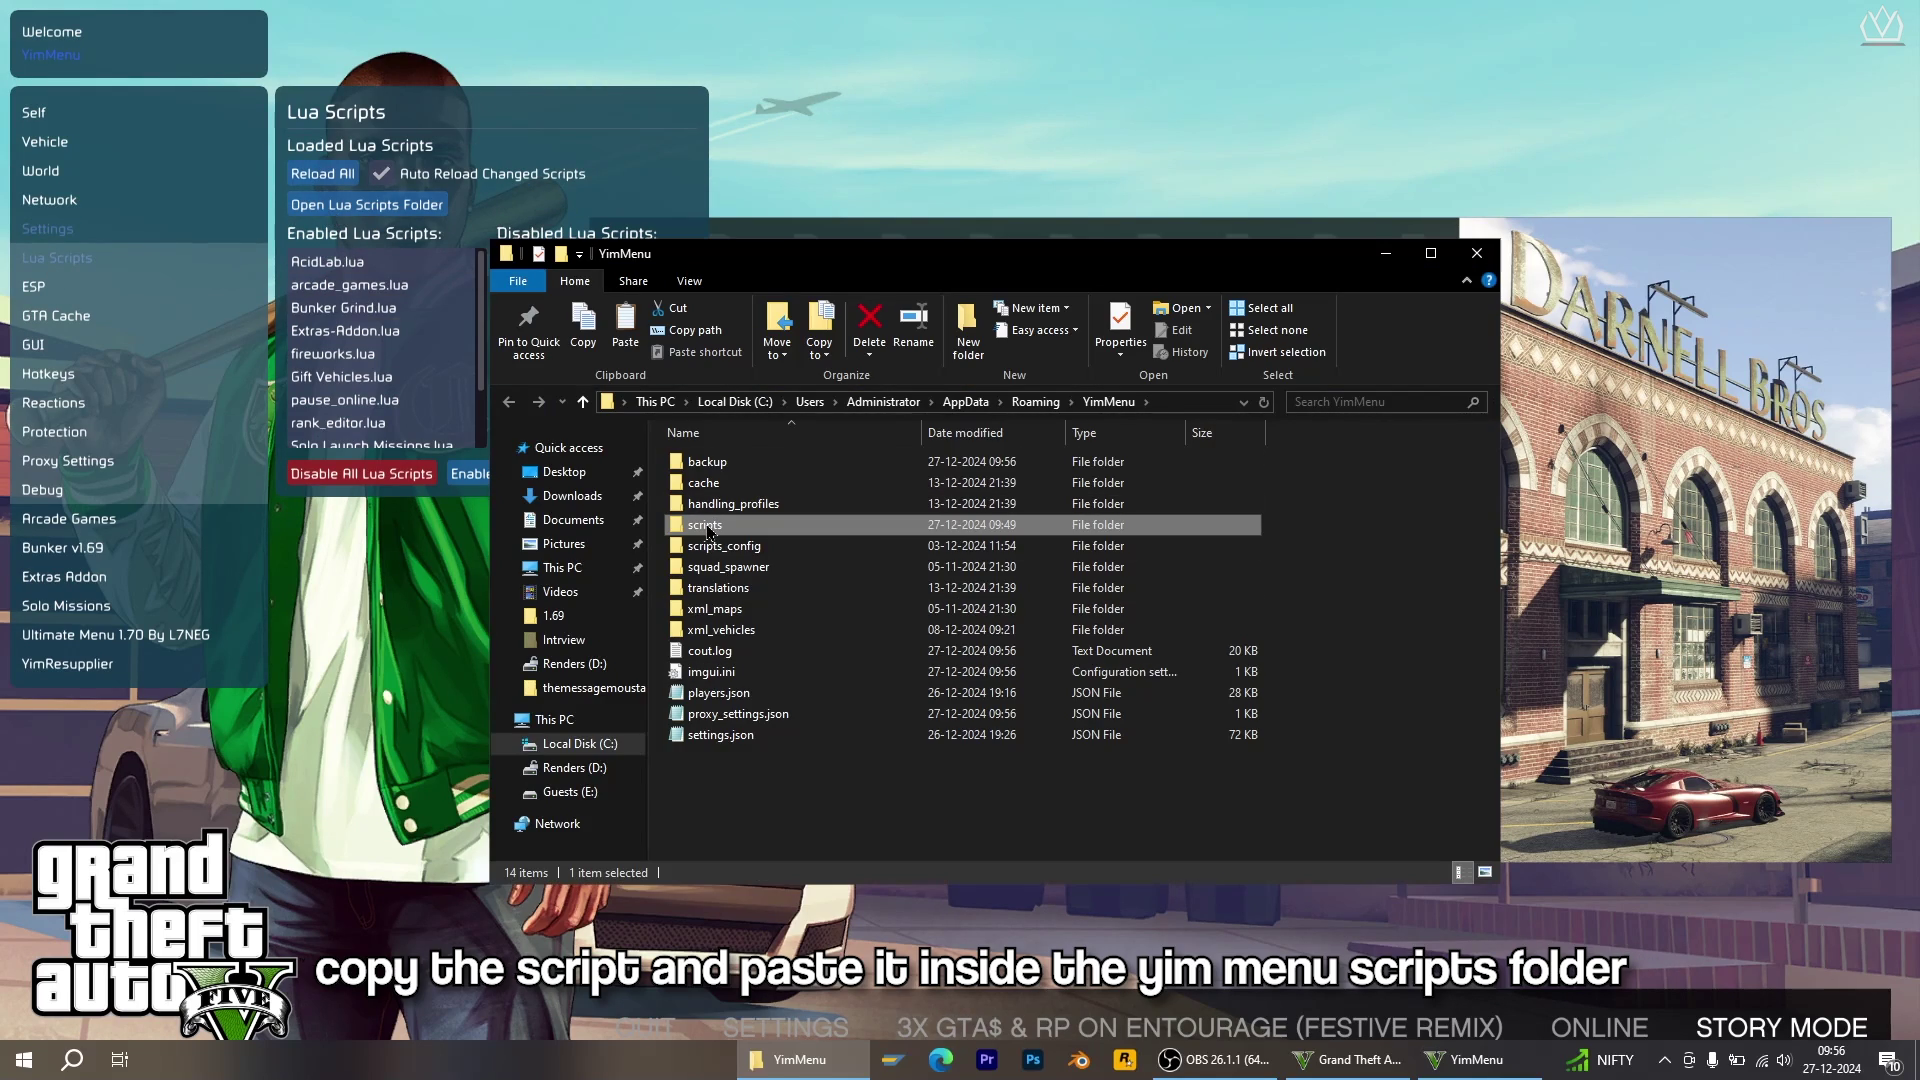Open Microsoft Edge from taskbar
Image resolution: width=1920 pixels, height=1080 pixels.
940,1060
